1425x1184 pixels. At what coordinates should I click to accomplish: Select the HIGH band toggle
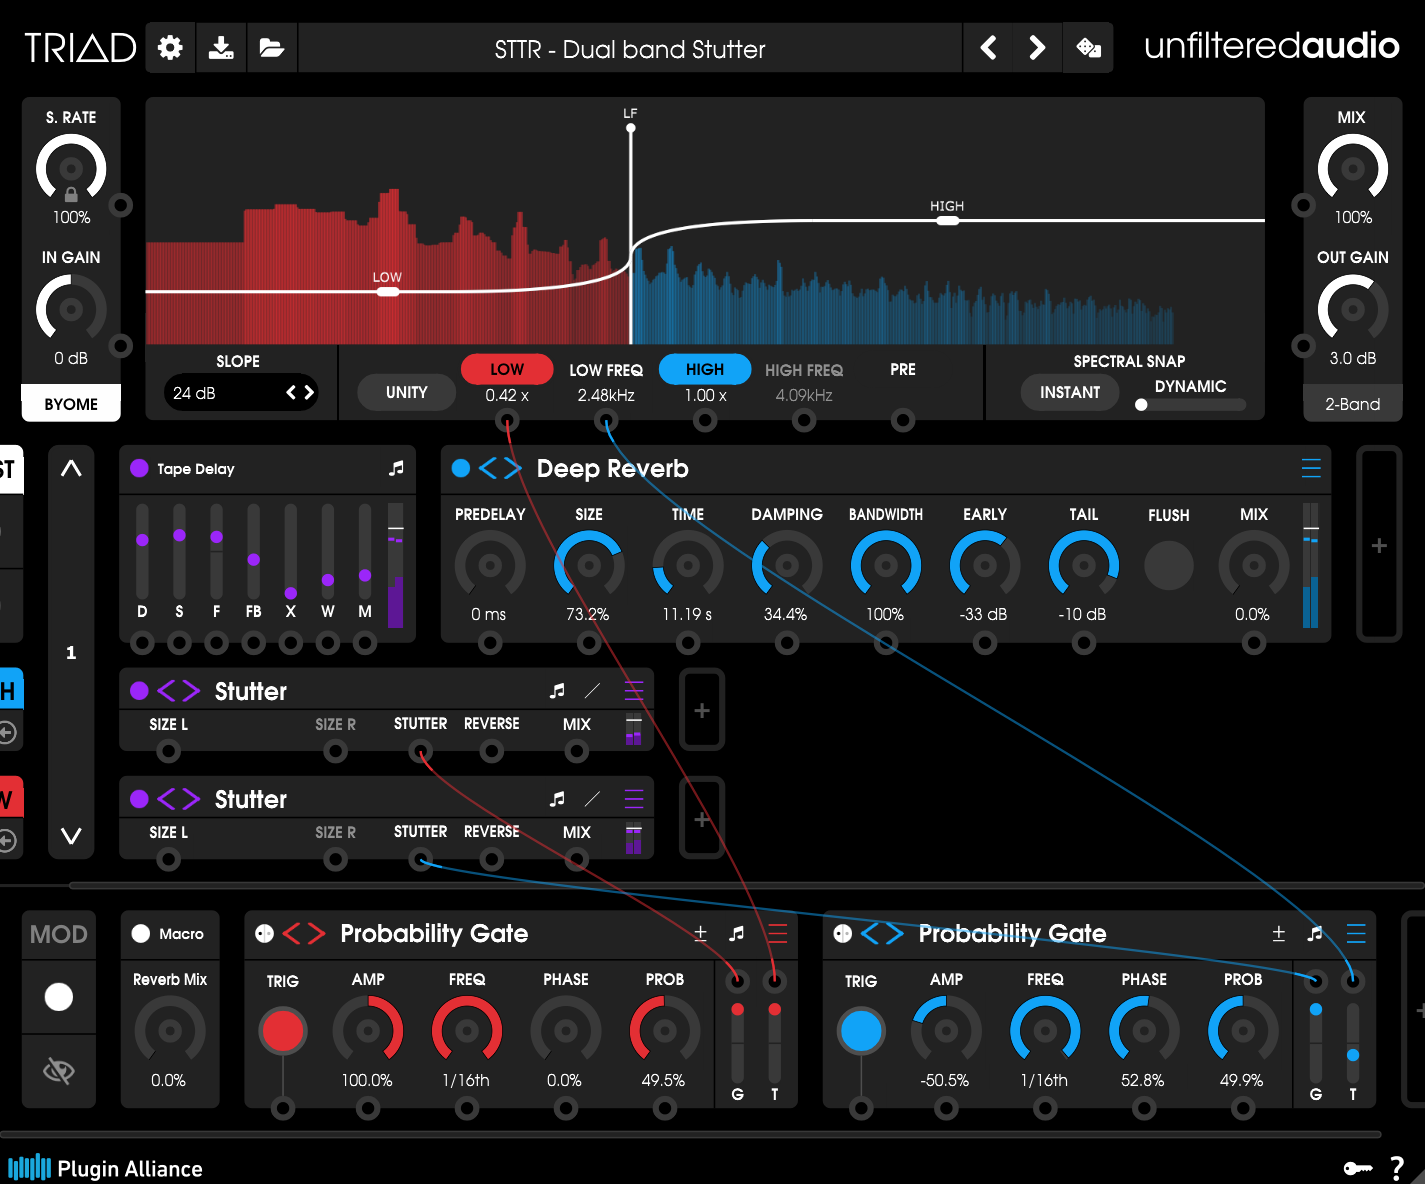point(705,369)
